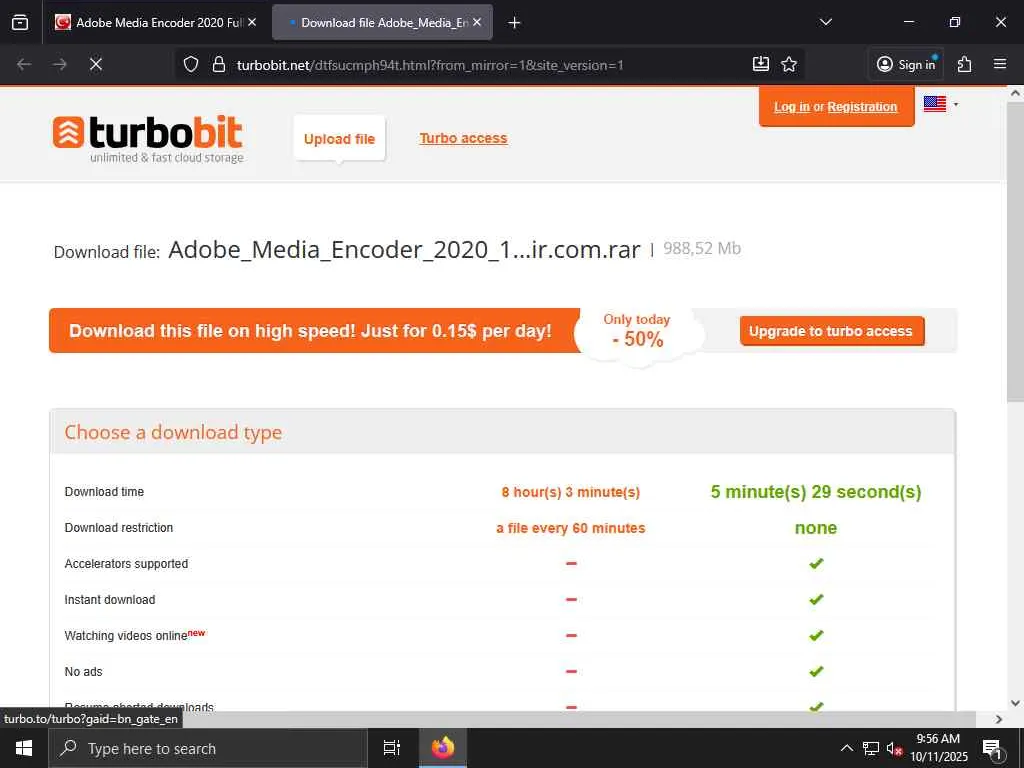Click the Upload file button
This screenshot has width=1024, height=768.
[x=340, y=138]
